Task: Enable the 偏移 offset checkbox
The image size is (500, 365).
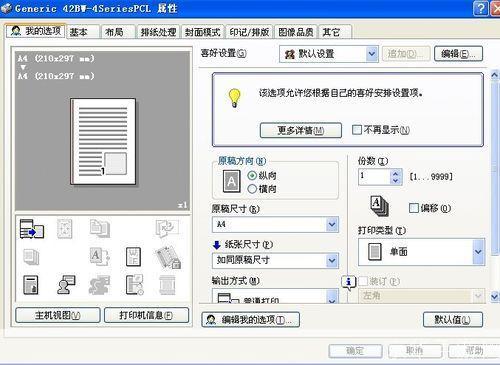Action: click(414, 208)
